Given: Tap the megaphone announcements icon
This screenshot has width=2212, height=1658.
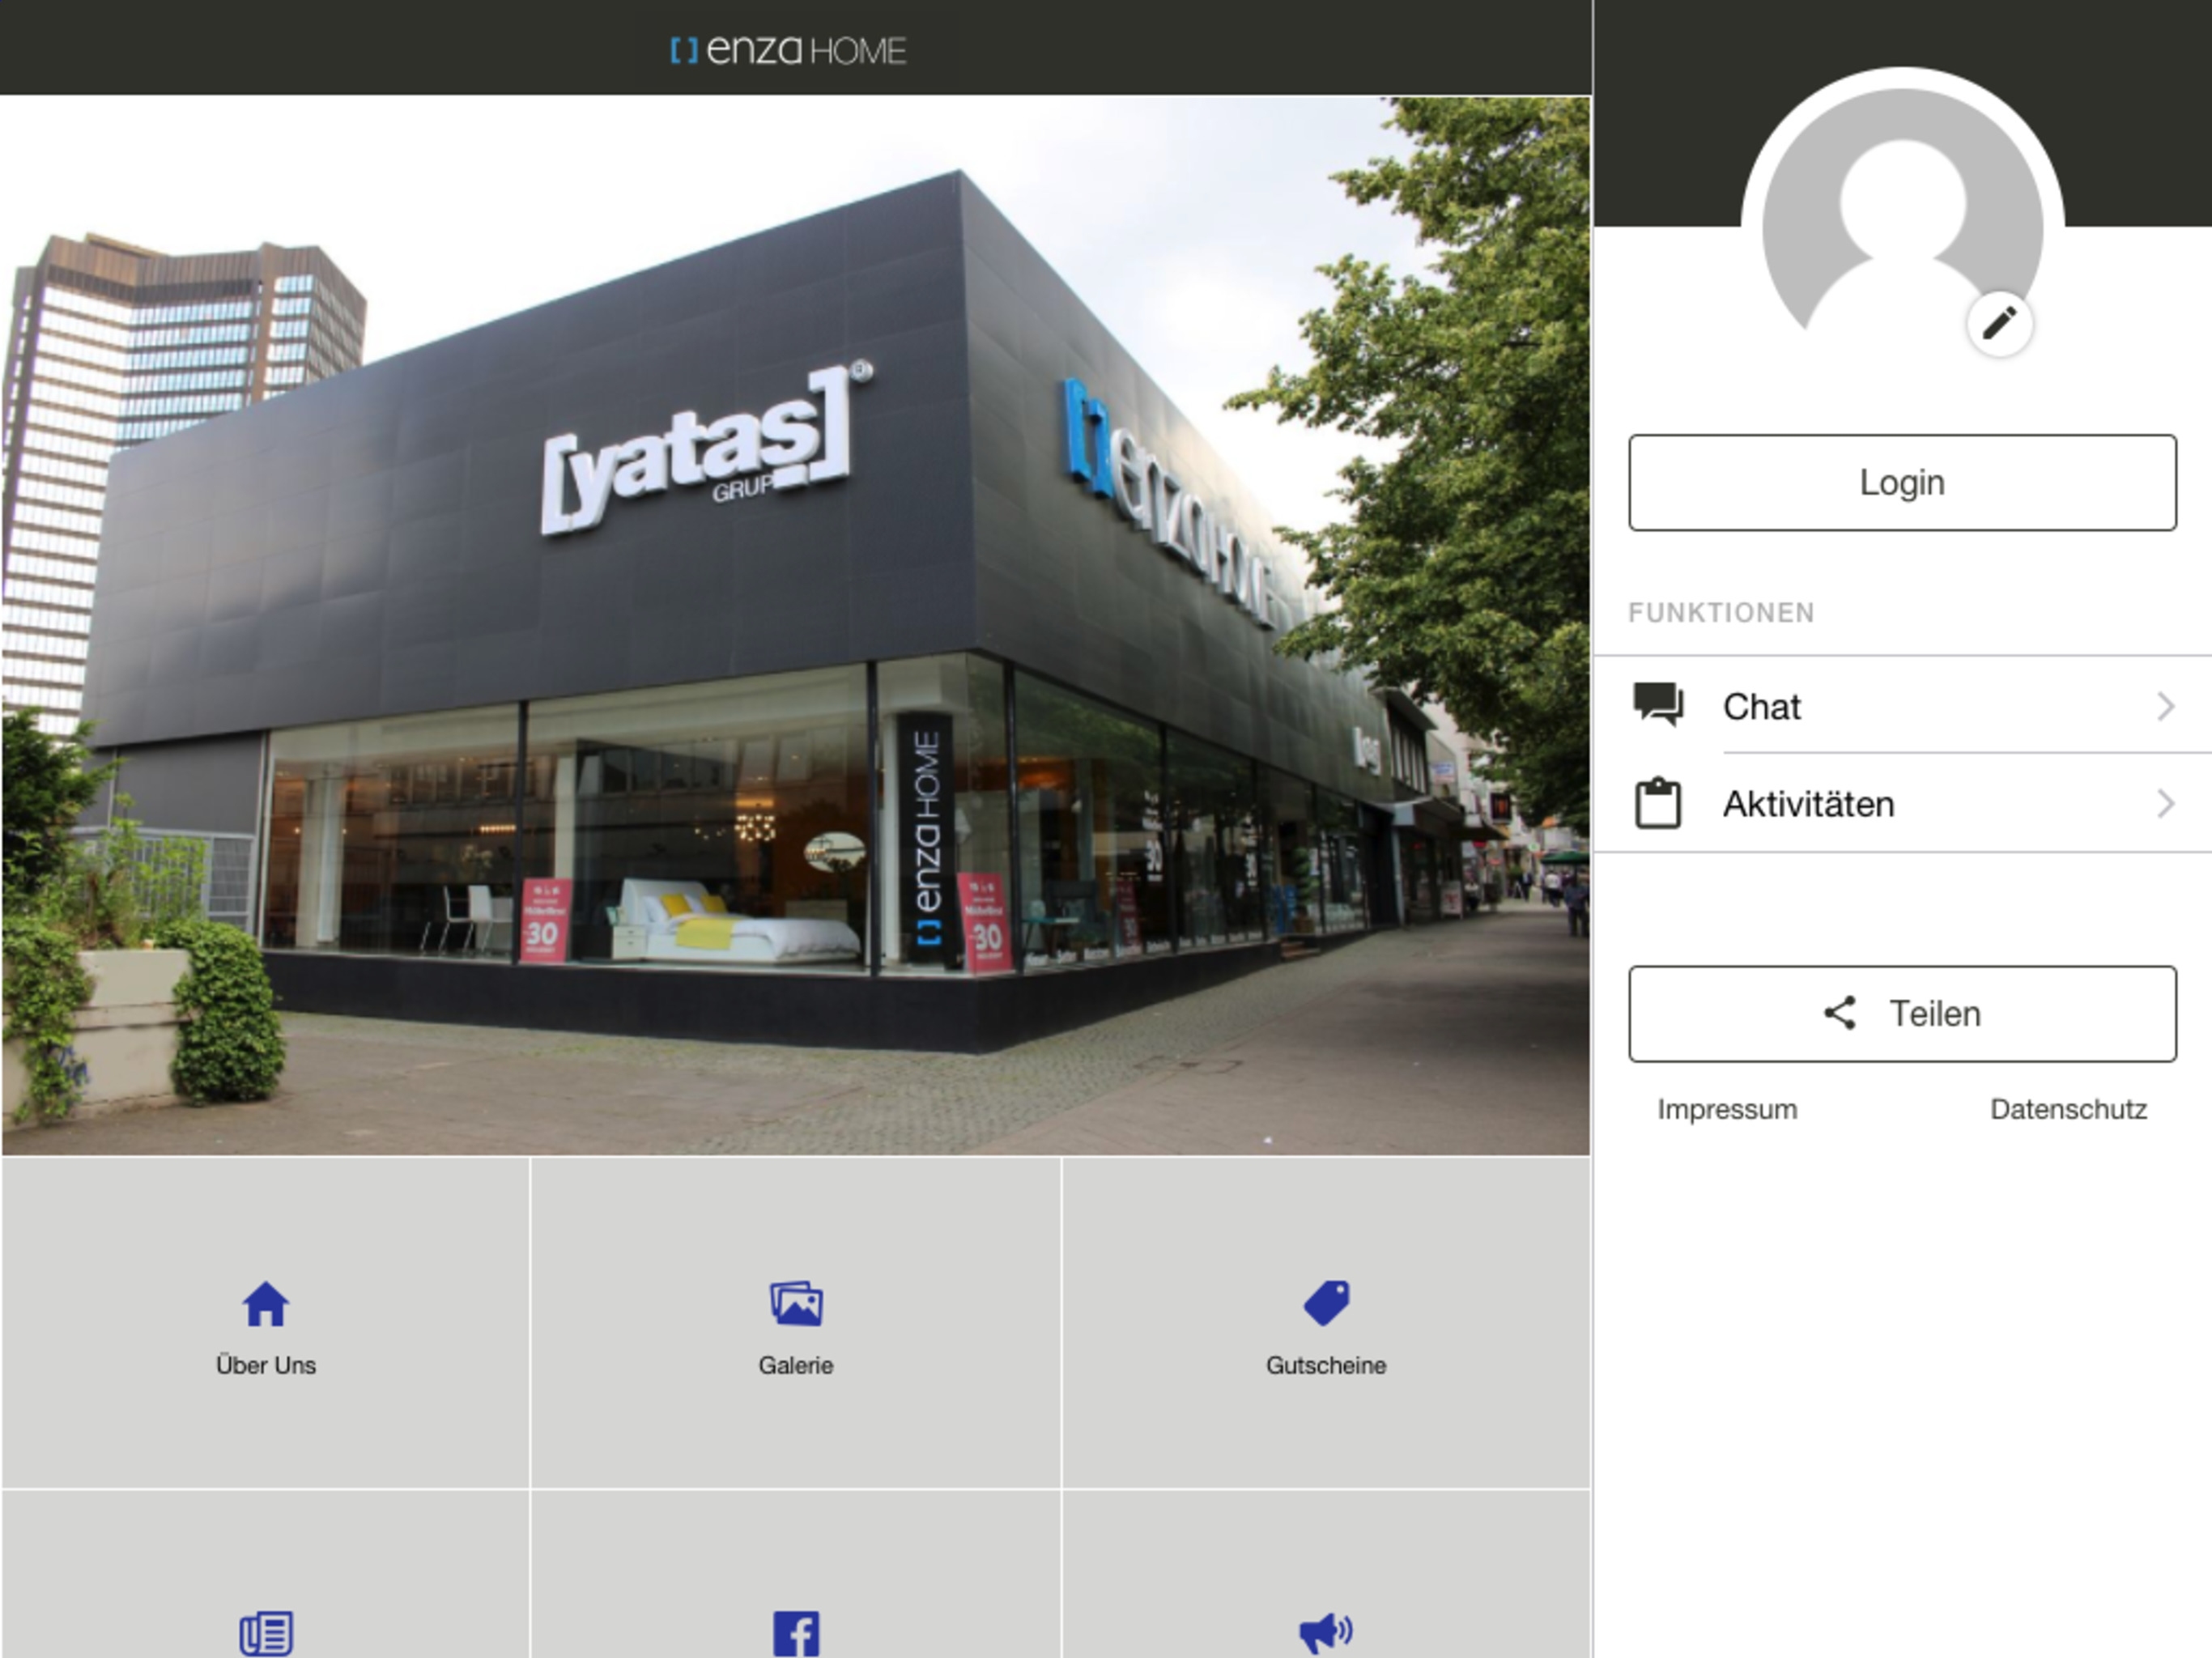Looking at the screenshot, I should (x=1326, y=1633).
